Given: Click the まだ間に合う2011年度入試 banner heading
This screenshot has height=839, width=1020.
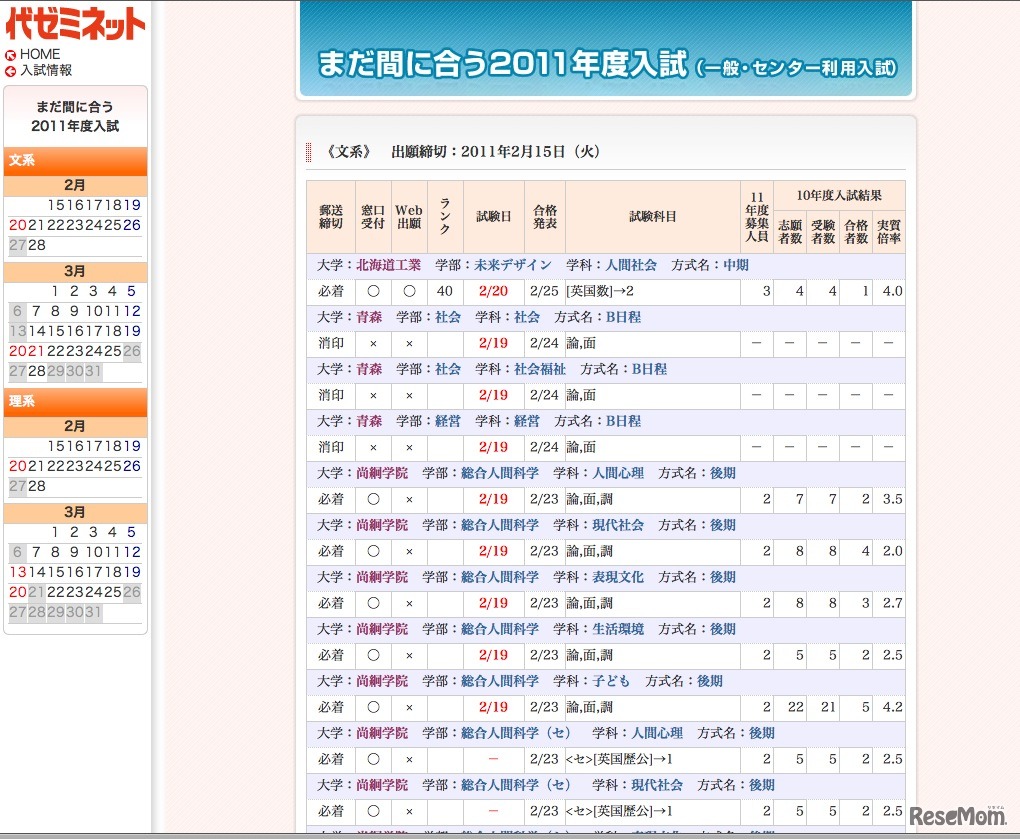Looking at the screenshot, I should (x=605, y=66).
